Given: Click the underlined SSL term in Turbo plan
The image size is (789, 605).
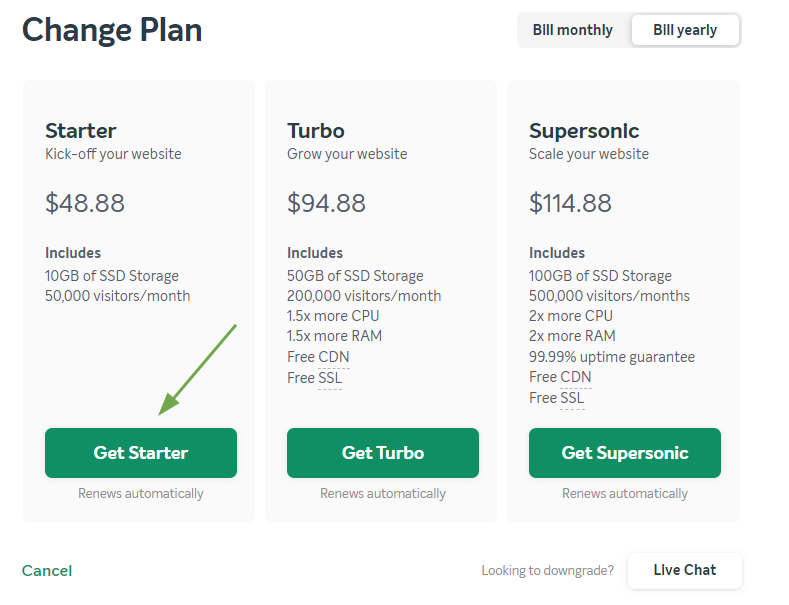Looking at the screenshot, I should pos(330,377).
